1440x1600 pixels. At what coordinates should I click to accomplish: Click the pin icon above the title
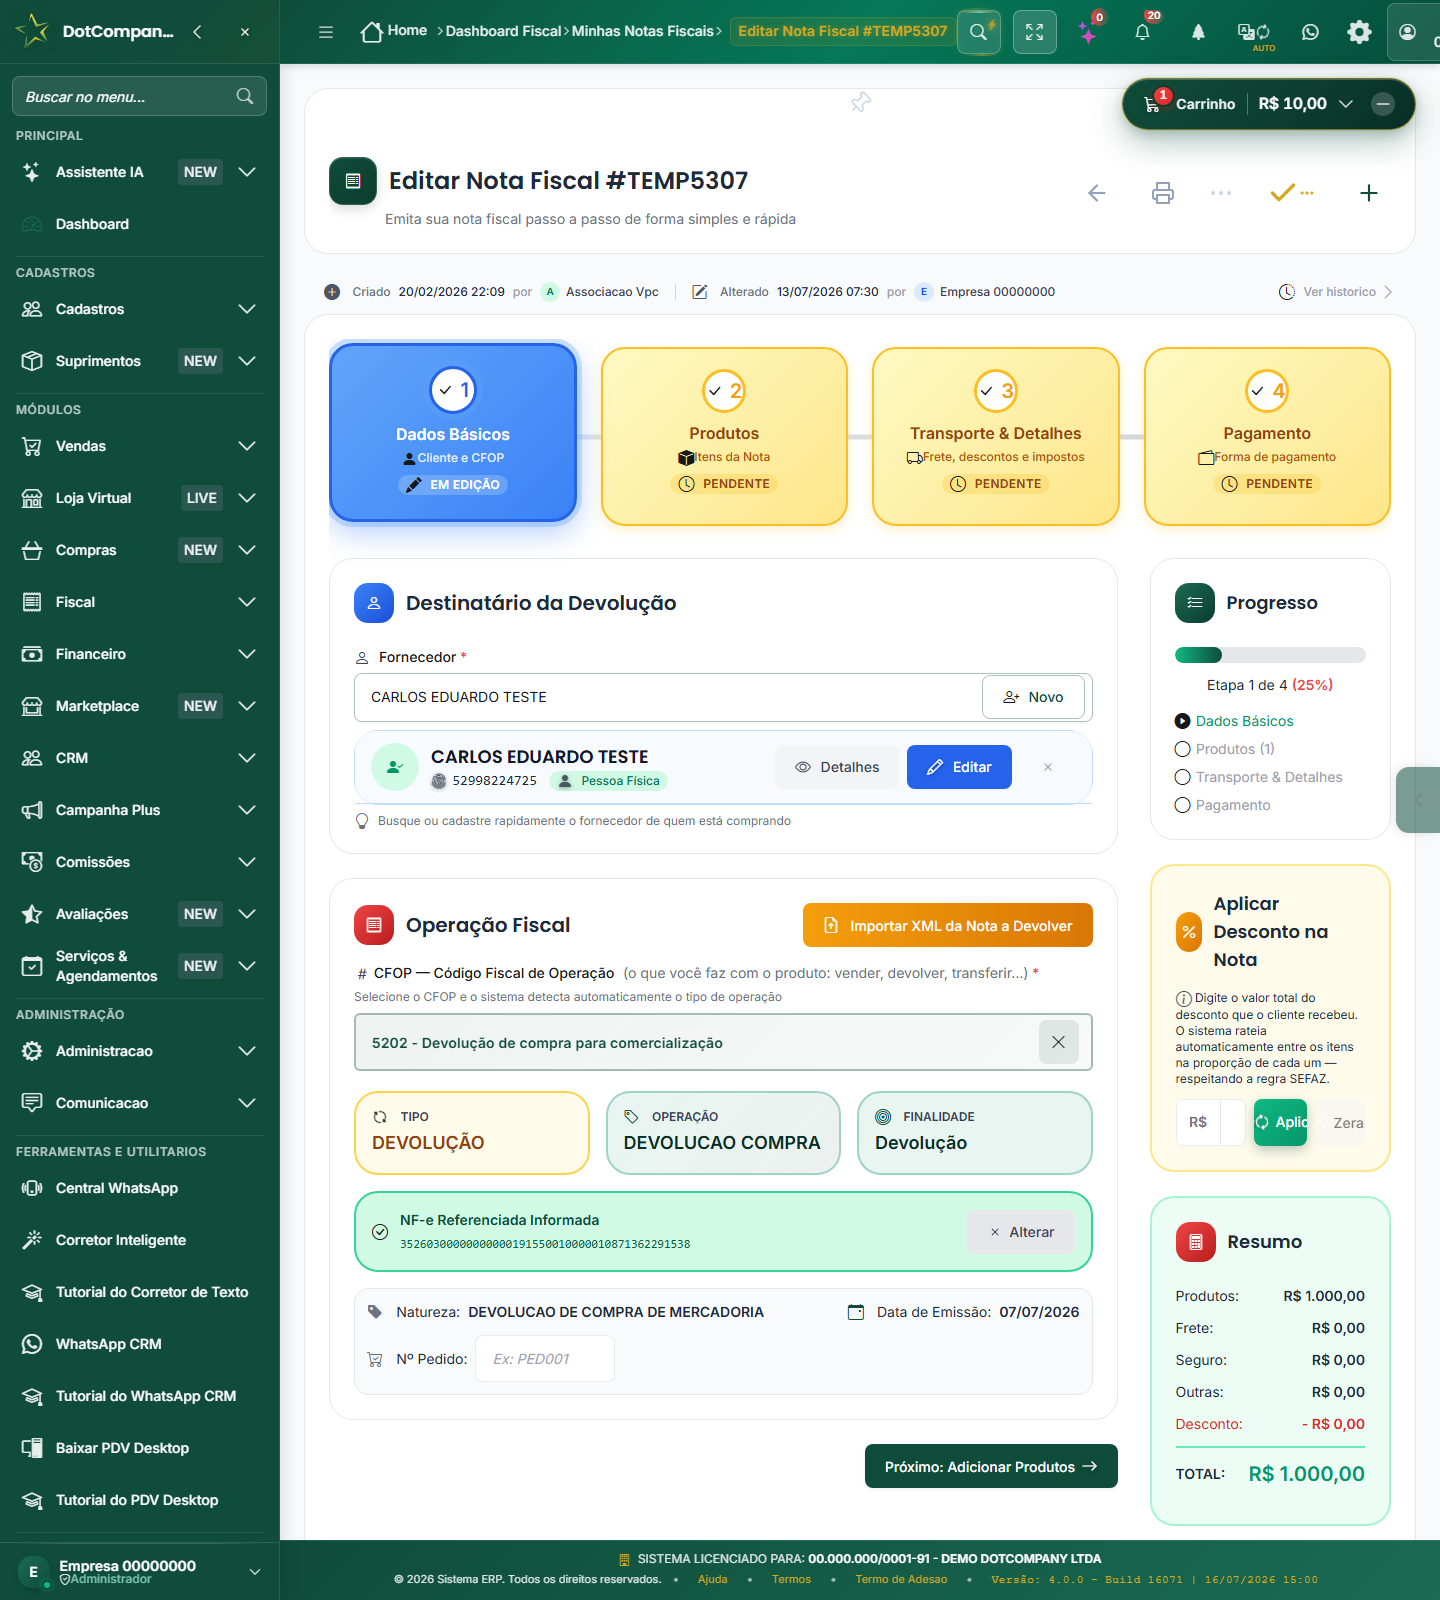[861, 102]
